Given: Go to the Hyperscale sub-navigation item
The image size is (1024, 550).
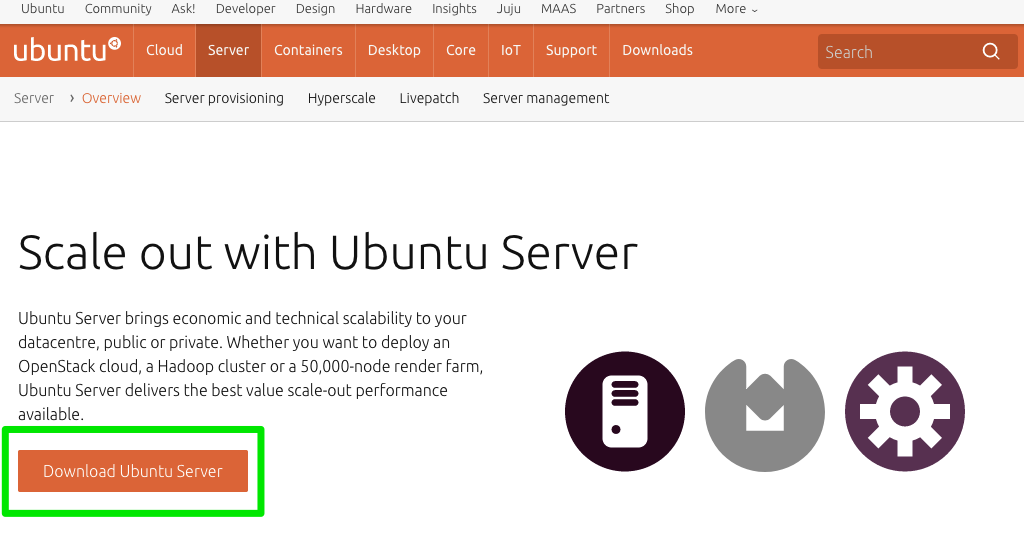Looking at the screenshot, I should pyautogui.click(x=342, y=99).
